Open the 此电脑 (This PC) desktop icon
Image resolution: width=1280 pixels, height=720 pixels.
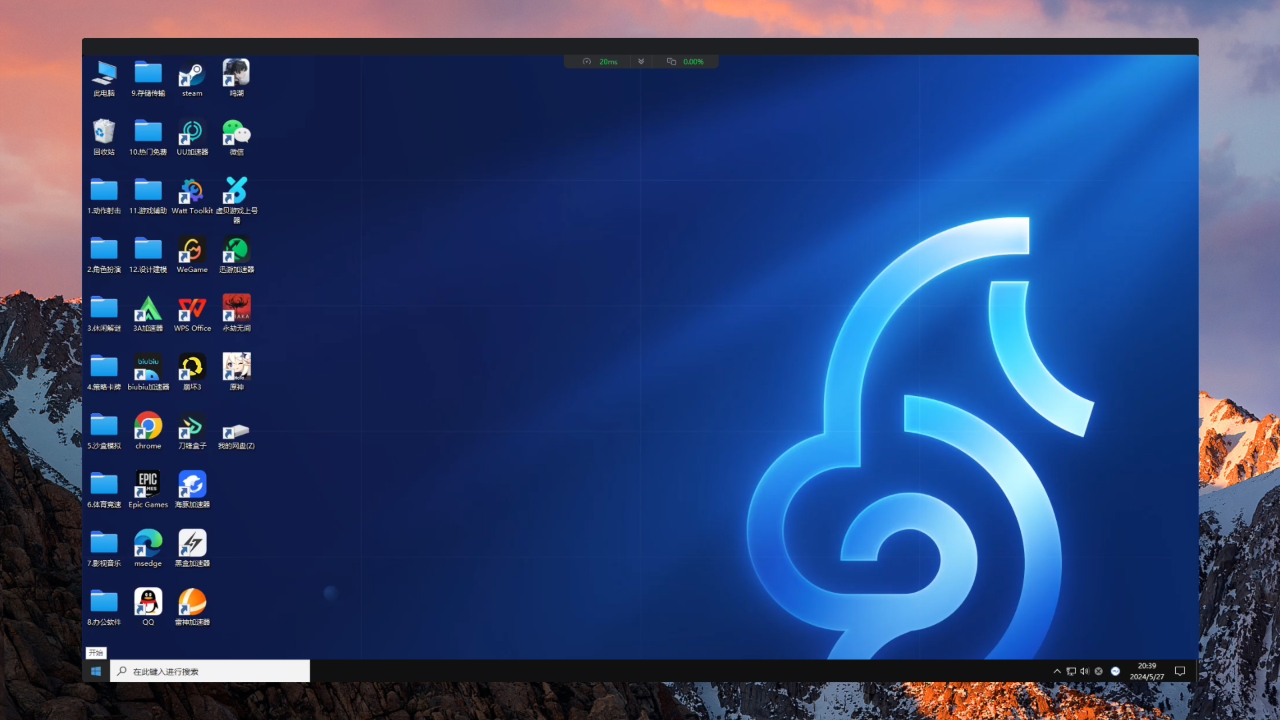[x=104, y=78]
